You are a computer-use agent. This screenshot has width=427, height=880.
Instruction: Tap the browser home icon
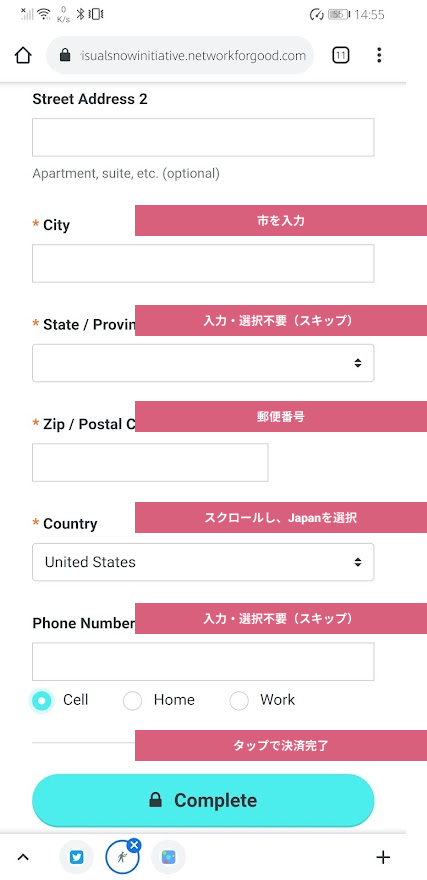point(23,55)
